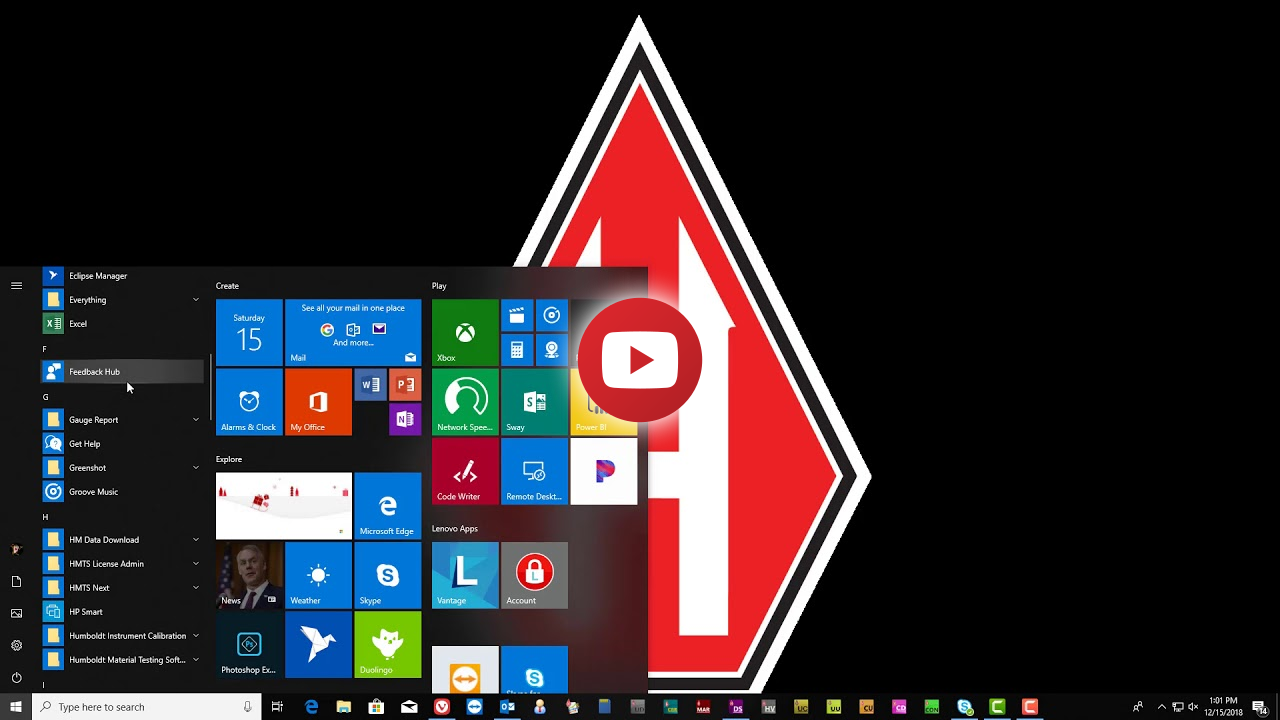Viewport: 1280px width, 720px height.
Task: Launch Alarms & Clock tile
Action: (x=249, y=402)
